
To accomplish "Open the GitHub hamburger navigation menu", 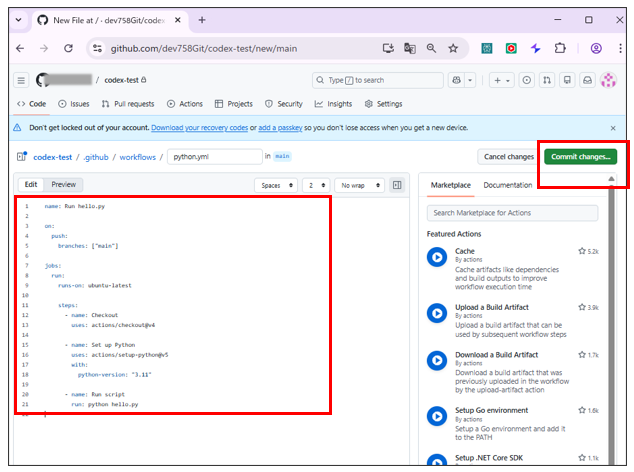I will tap(21, 80).
